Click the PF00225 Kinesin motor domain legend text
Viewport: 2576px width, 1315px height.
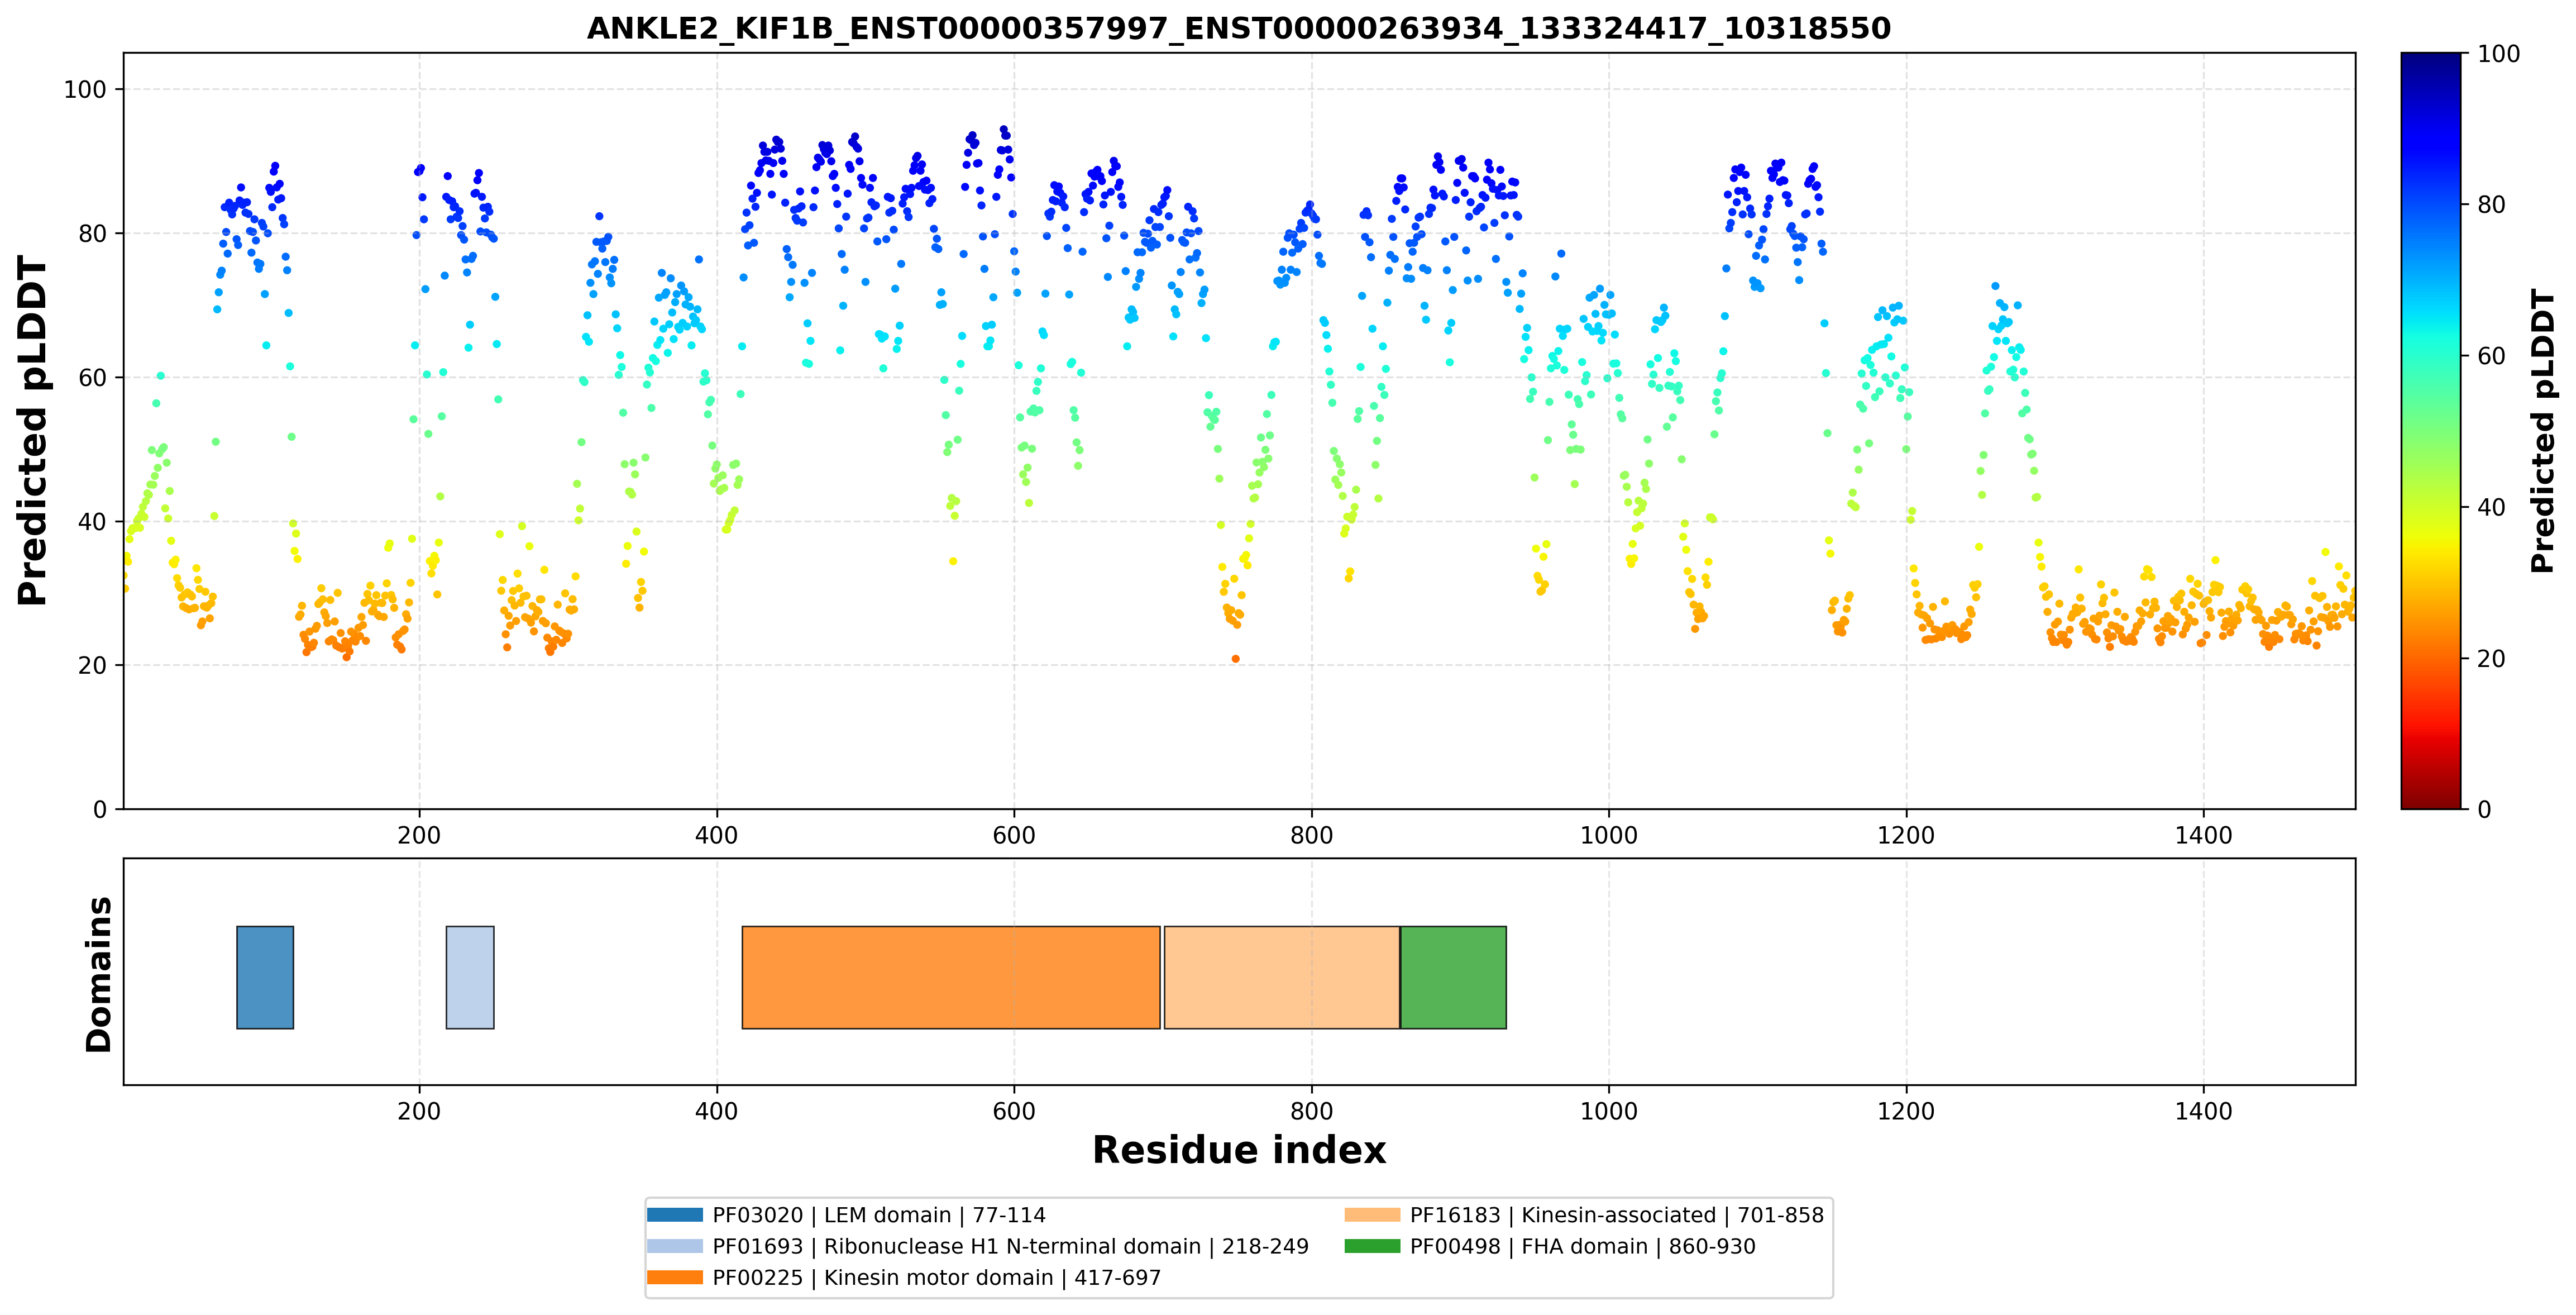pos(937,1277)
